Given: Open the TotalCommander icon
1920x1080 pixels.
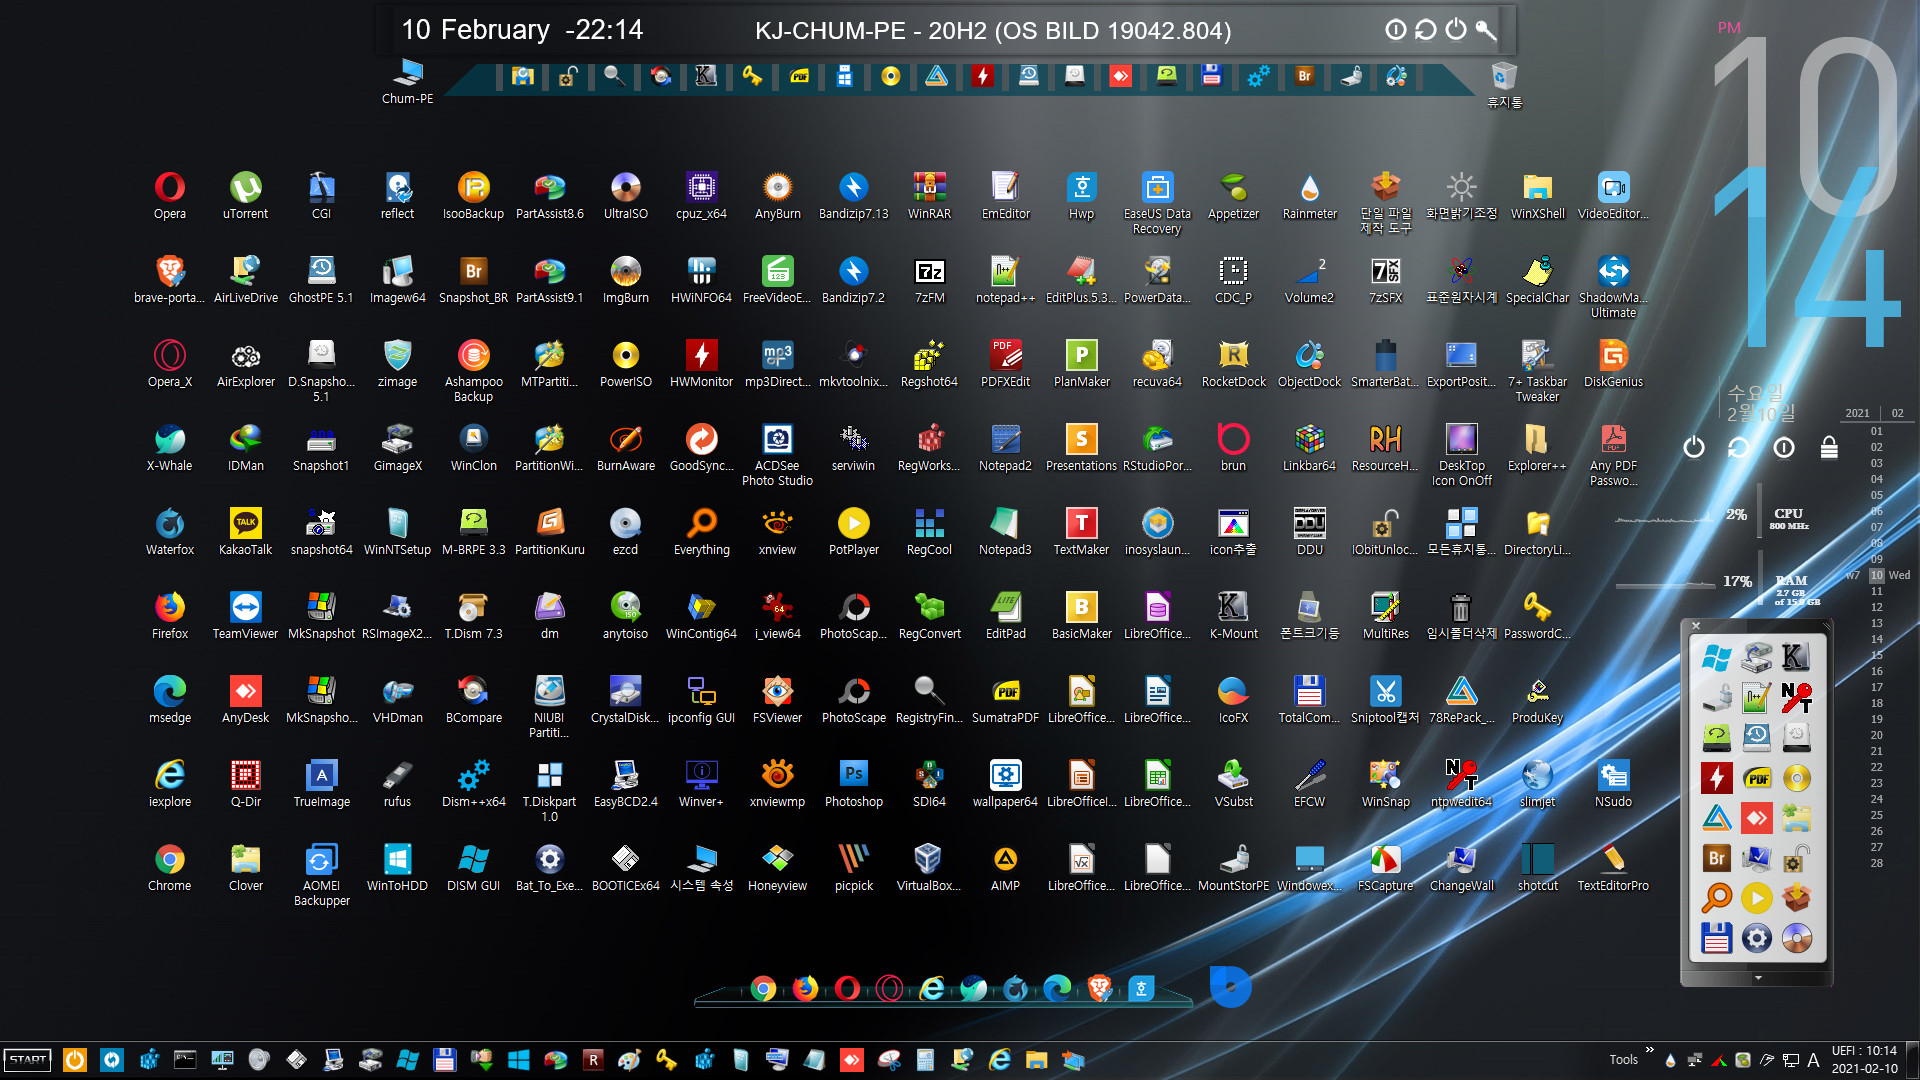Looking at the screenshot, I should tap(1309, 699).
